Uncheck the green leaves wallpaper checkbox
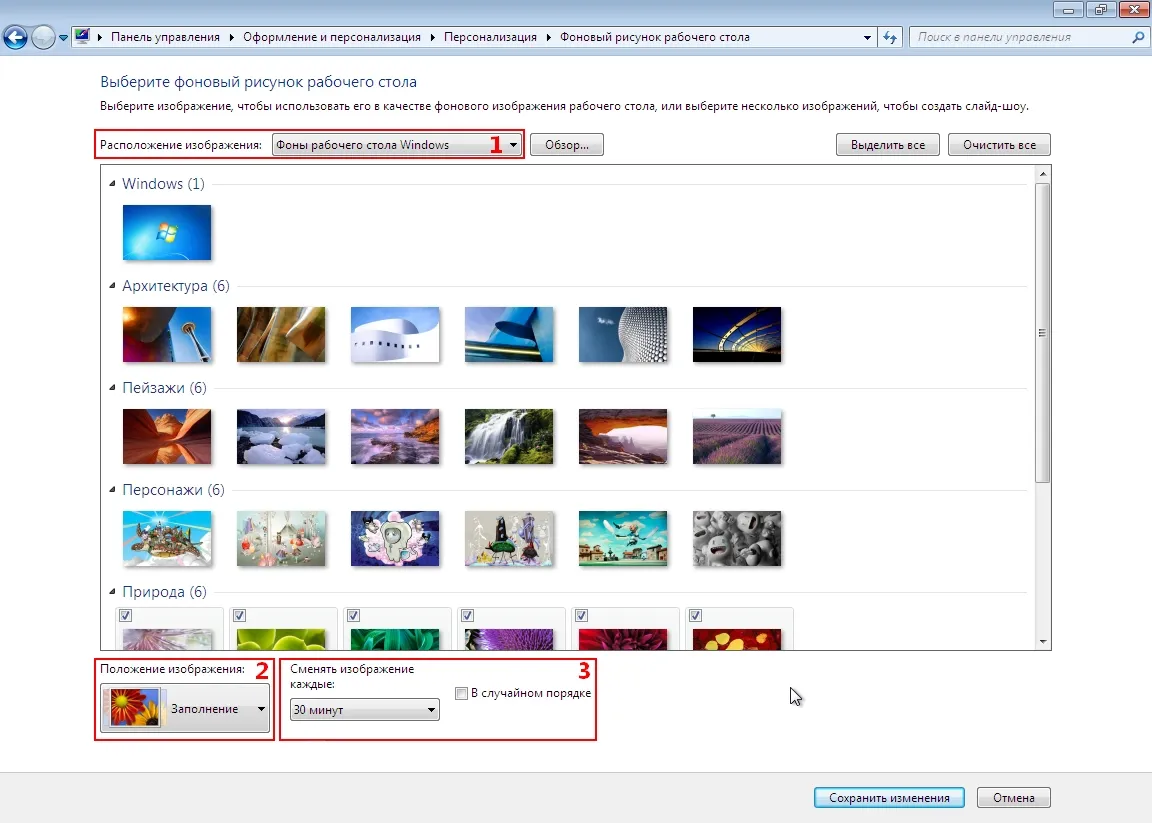This screenshot has width=1152, height=823. [240, 616]
